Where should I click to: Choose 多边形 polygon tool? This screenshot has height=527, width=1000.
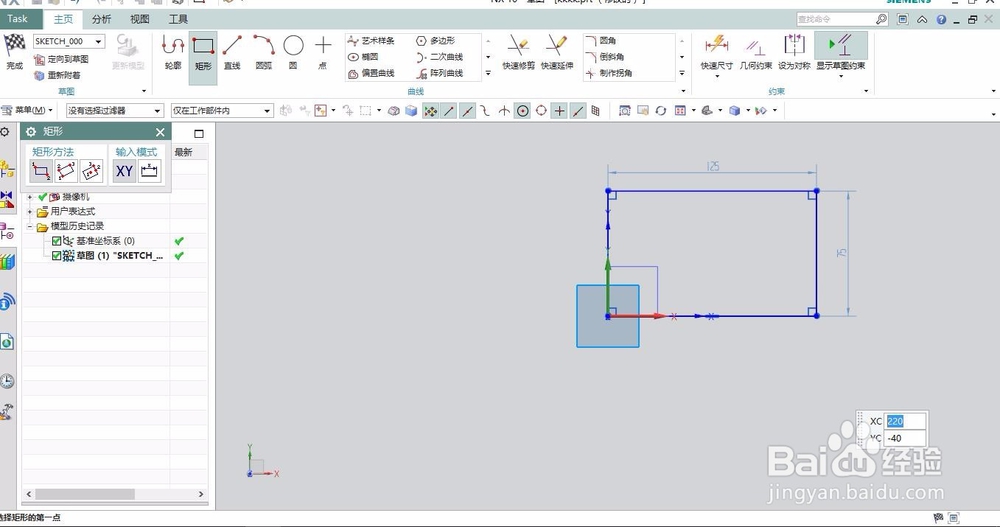click(x=436, y=41)
